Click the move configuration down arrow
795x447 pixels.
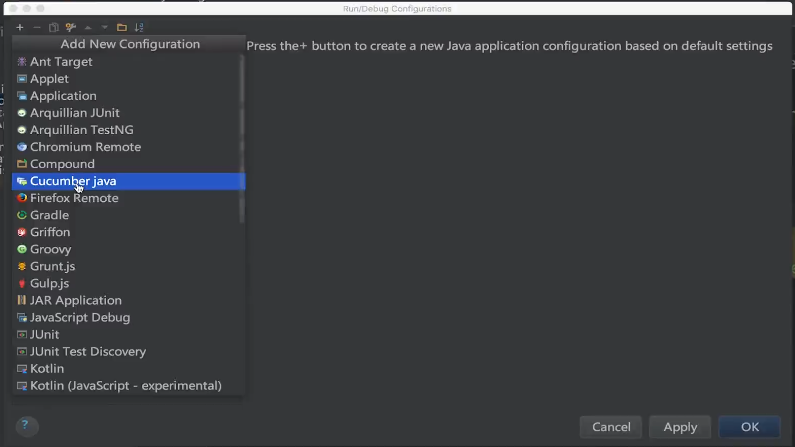[104, 27]
